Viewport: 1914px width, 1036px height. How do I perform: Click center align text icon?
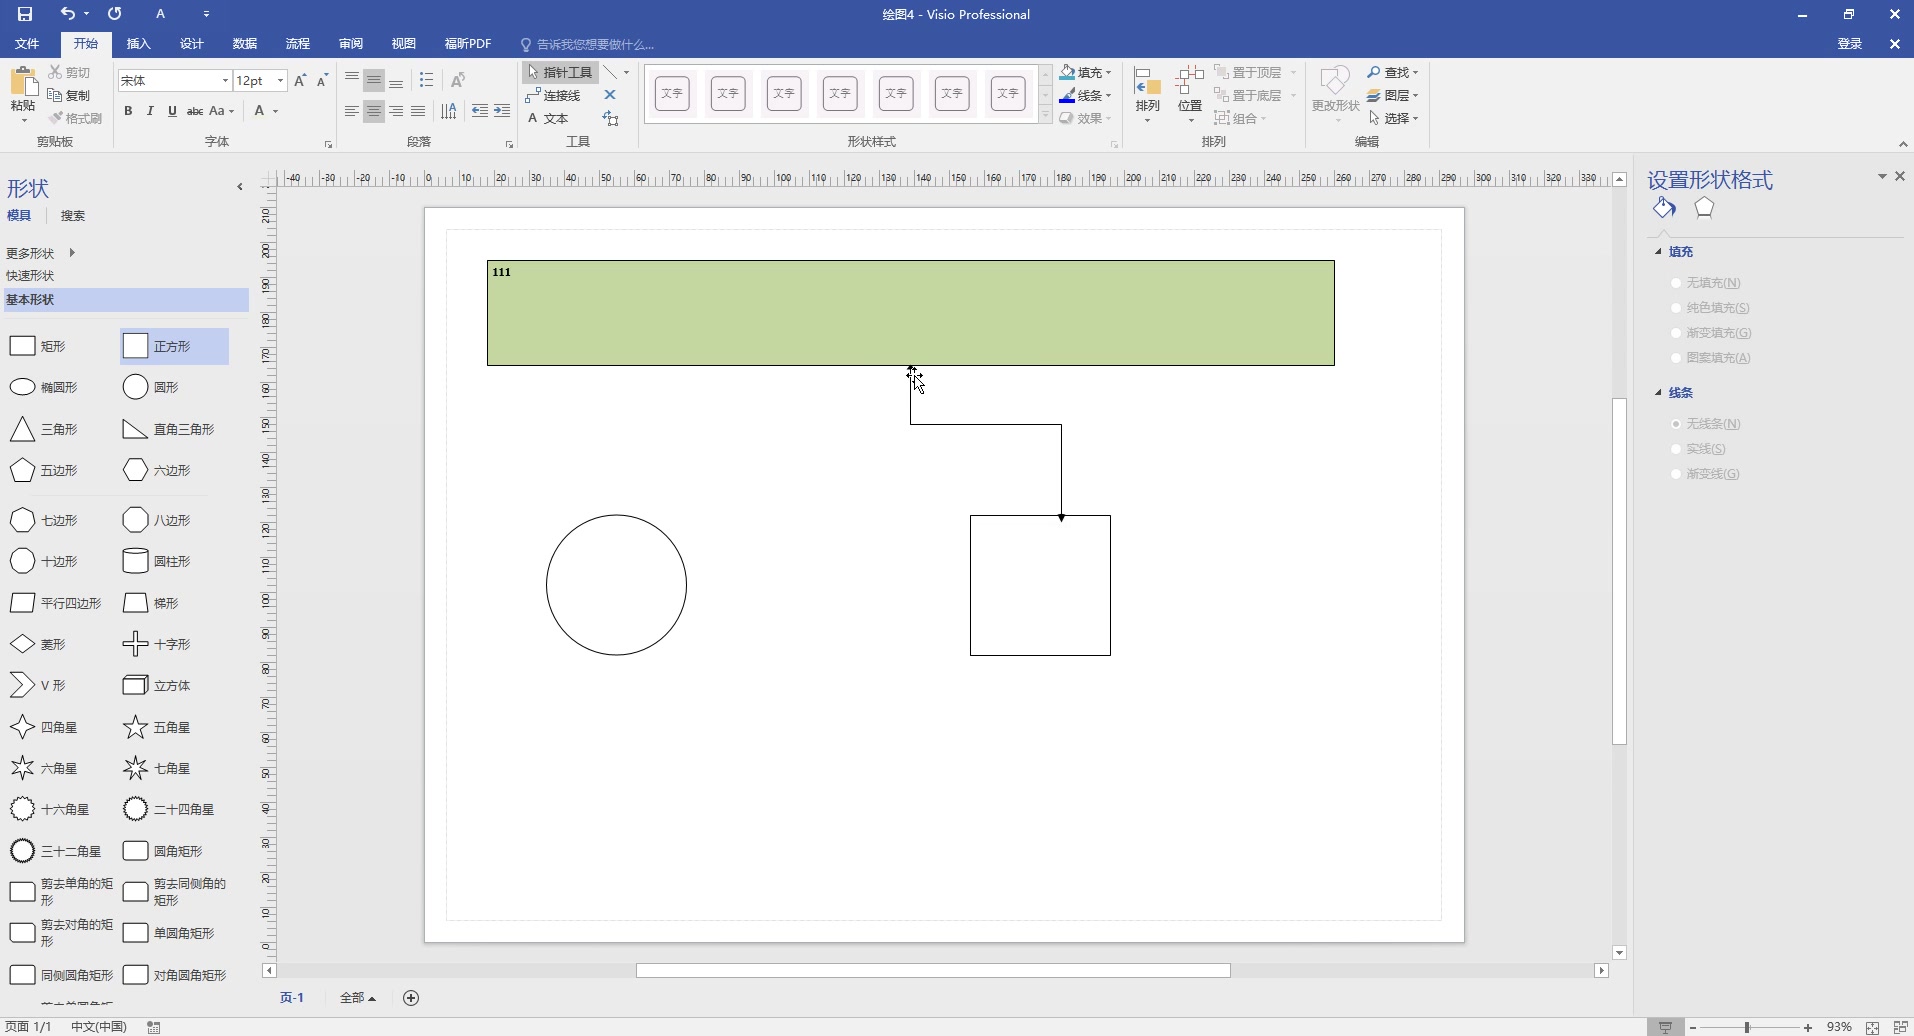(x=374, y=111)
